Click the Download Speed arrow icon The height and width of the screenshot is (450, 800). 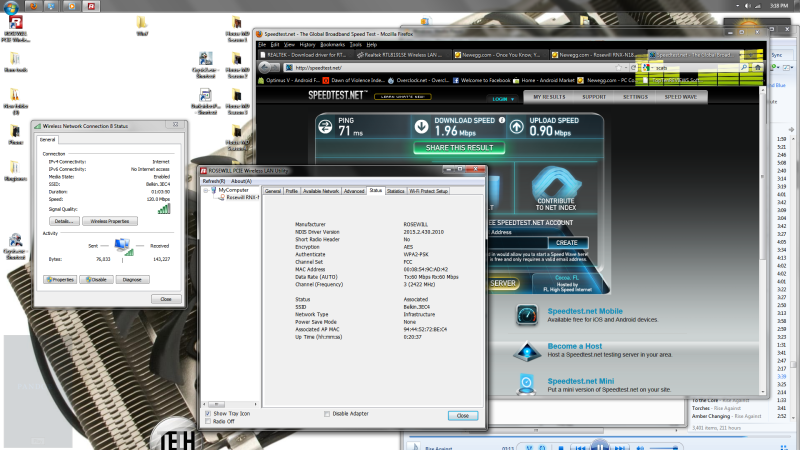421,127
